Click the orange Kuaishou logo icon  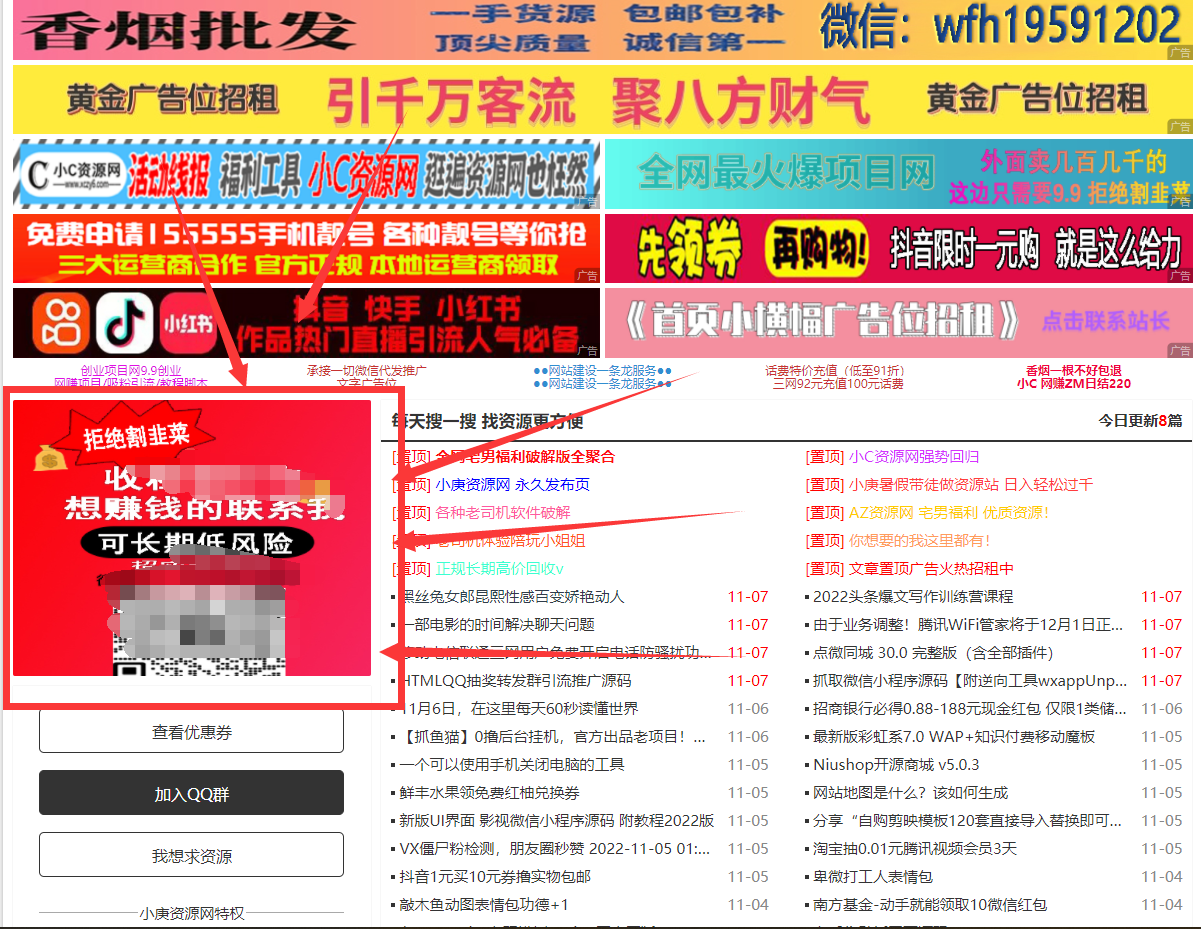tap(60, 323)
